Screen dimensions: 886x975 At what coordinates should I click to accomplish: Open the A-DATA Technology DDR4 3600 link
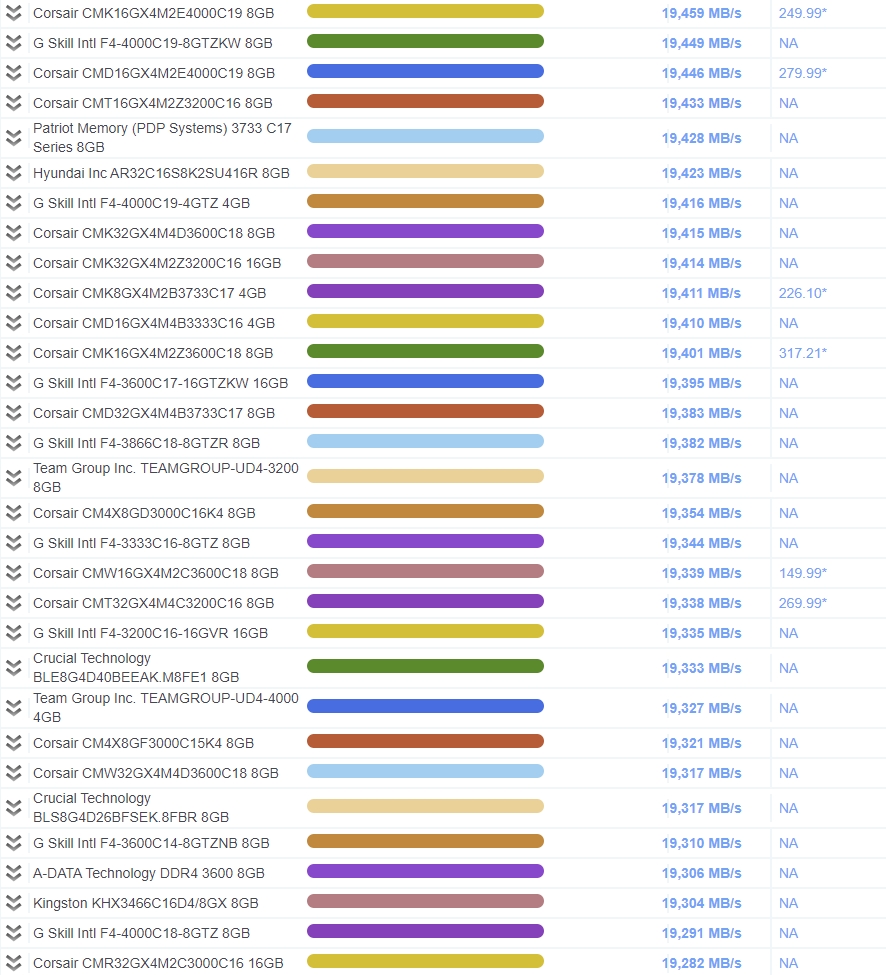149,873
